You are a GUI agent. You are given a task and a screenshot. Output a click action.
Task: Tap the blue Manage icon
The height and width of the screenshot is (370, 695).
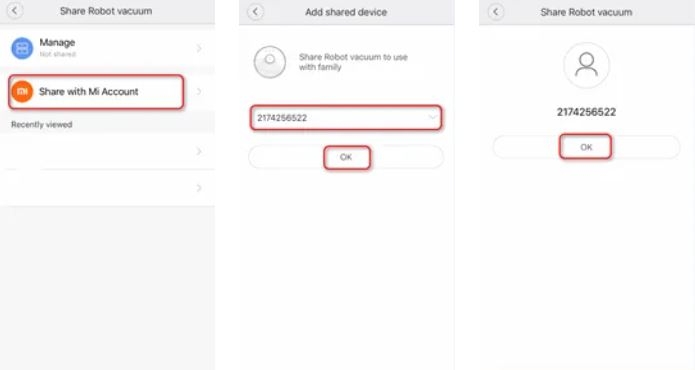coord(22,48)
